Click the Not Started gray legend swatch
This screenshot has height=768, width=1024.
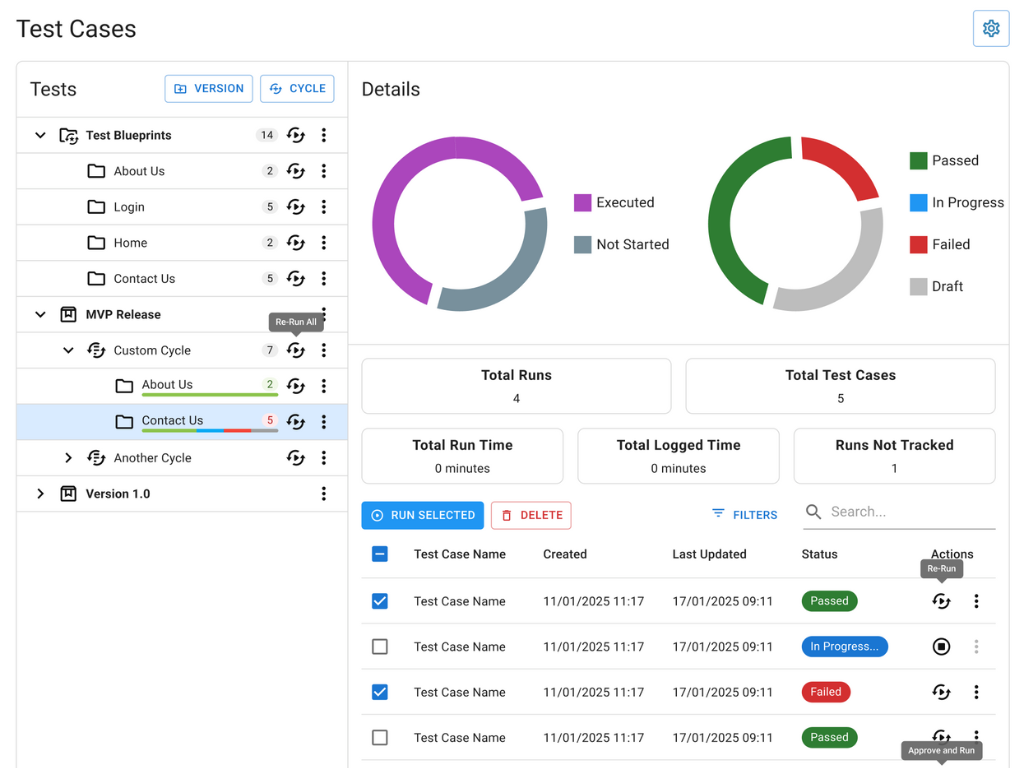coord(583,245)
